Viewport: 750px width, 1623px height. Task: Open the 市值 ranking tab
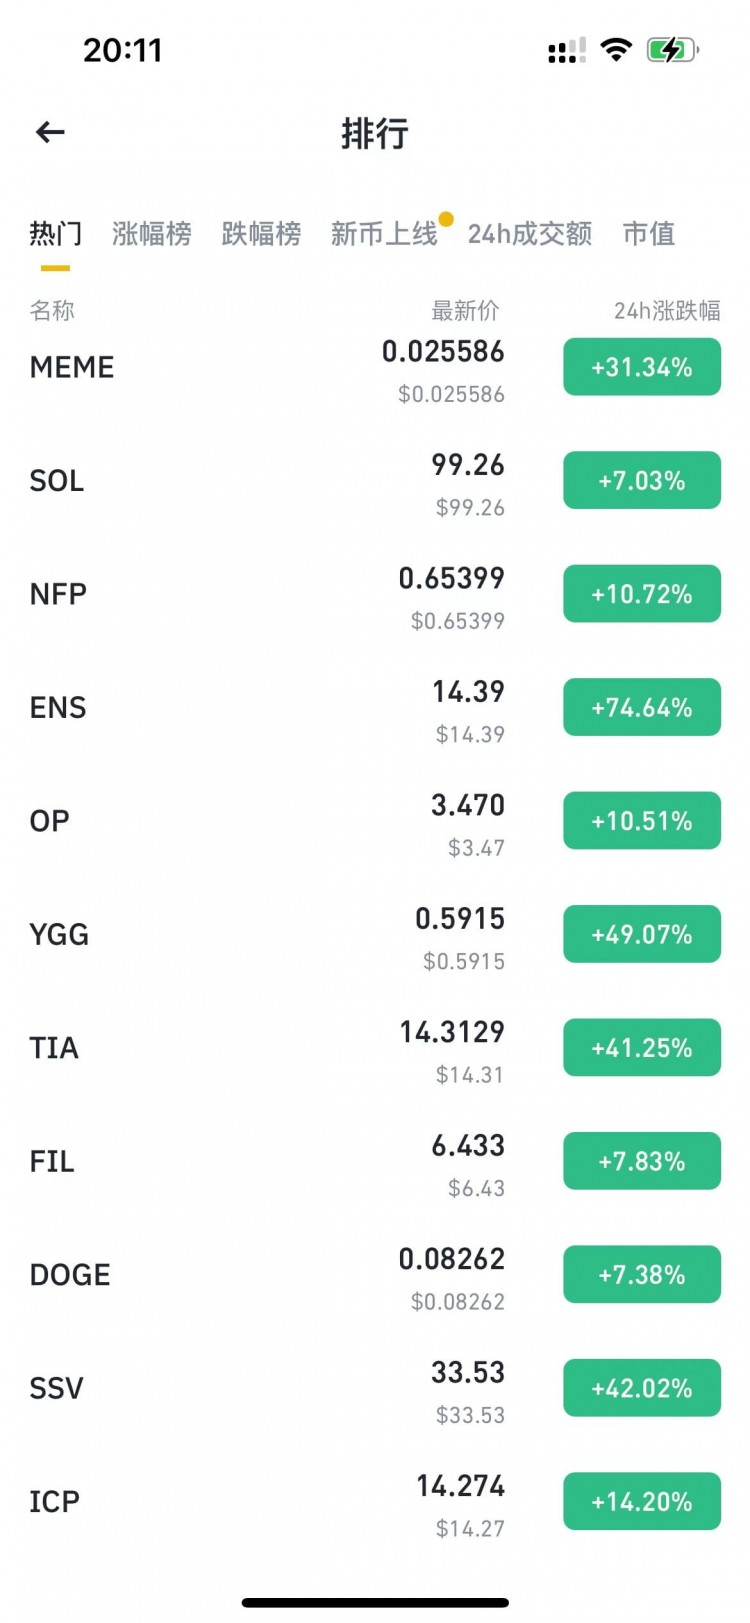point(649,234)
